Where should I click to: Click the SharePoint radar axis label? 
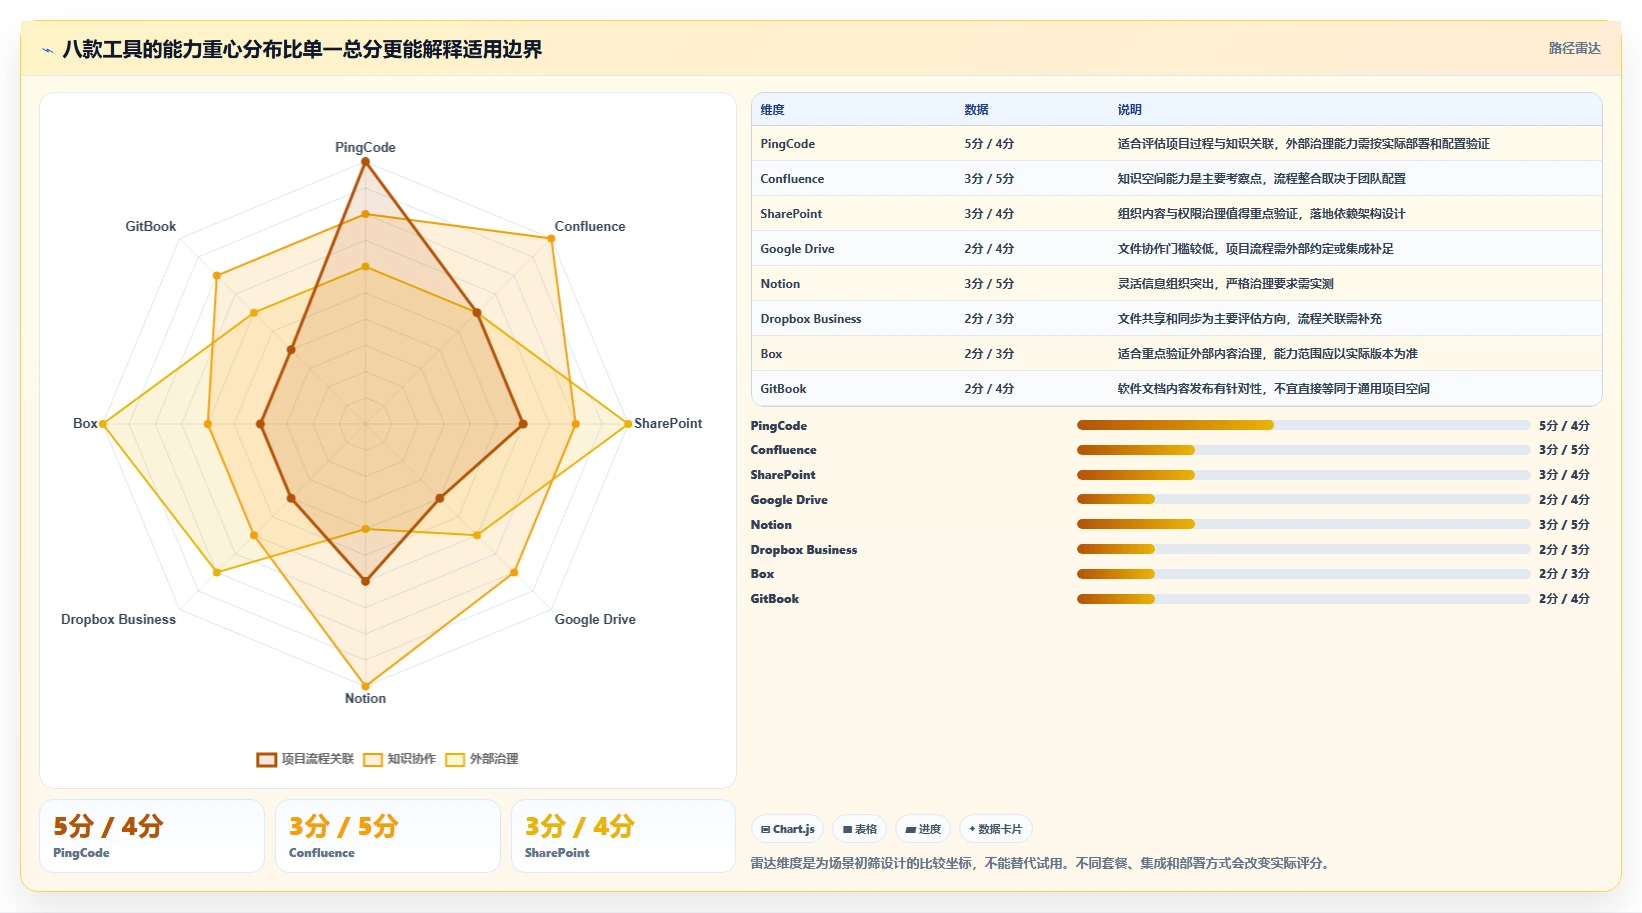[x=668, y=423]
